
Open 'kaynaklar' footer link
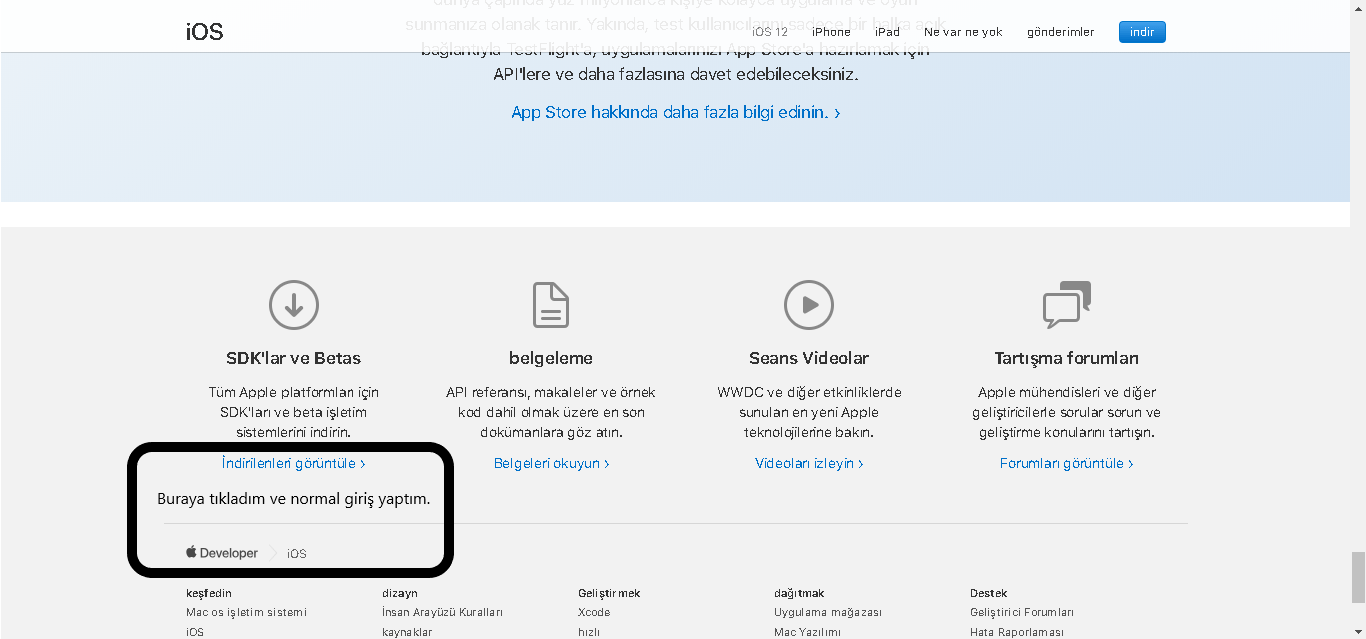coord(407,632)
